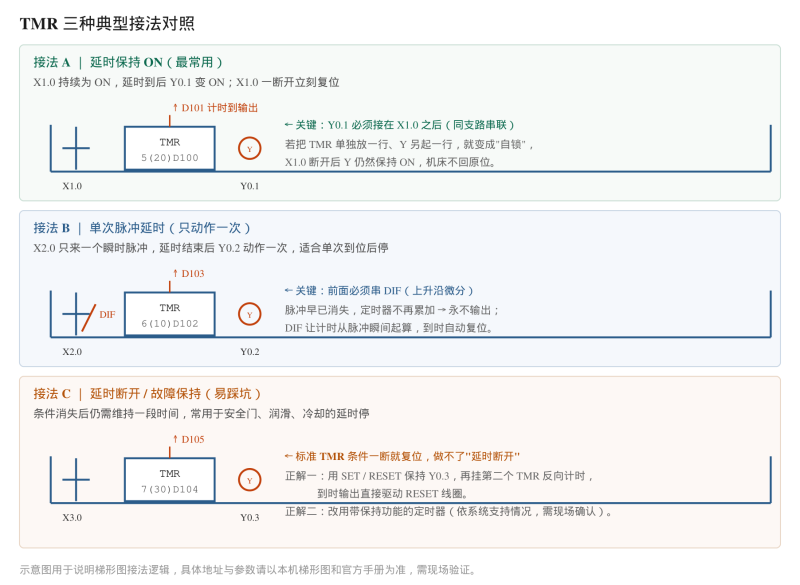This screenshot has width=800, height=585.
Task: Click heading '接法 C | 延时断开 / 故障保持（易踩坑）'
Action: [147, 394]
